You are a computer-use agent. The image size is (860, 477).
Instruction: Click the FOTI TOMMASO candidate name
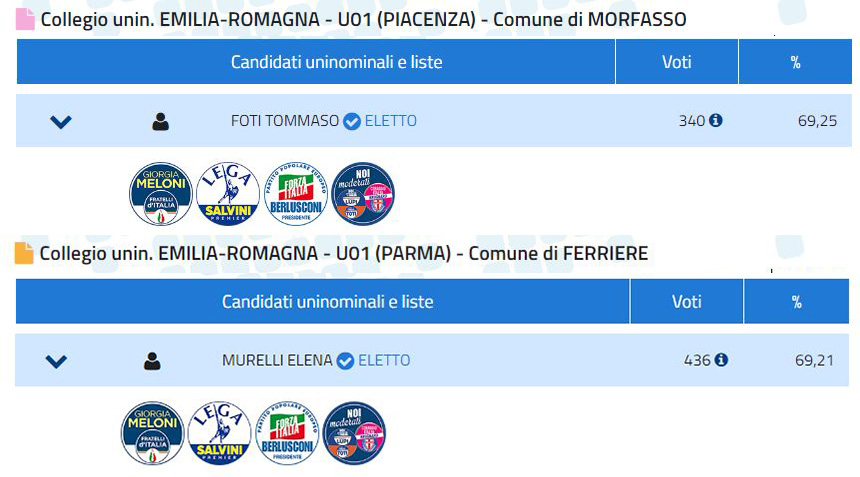click(x=285, y=121)
